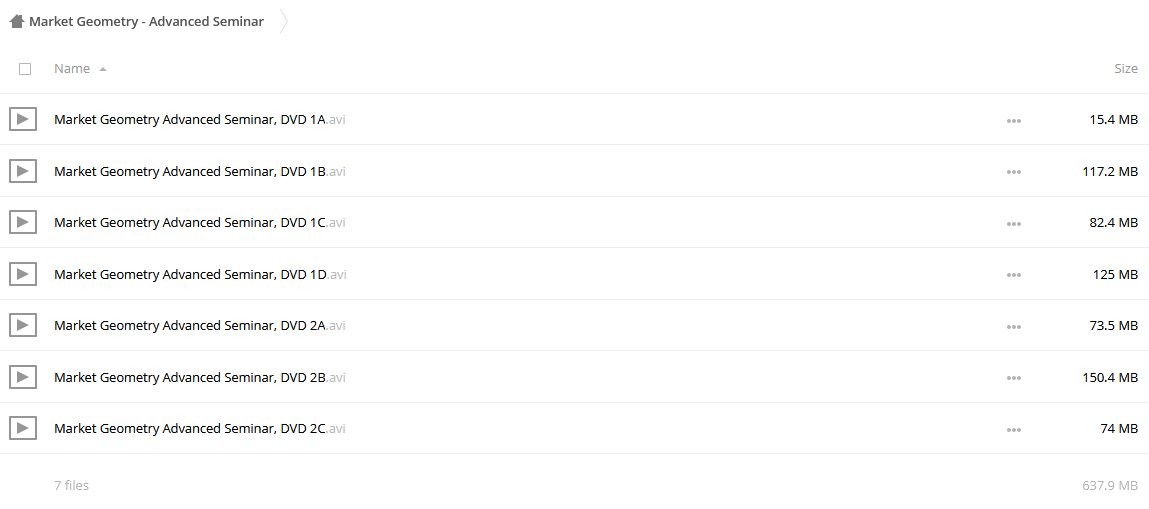
Task: Click video icon for DVD 1A file
Action: click(x=23, y=119)
